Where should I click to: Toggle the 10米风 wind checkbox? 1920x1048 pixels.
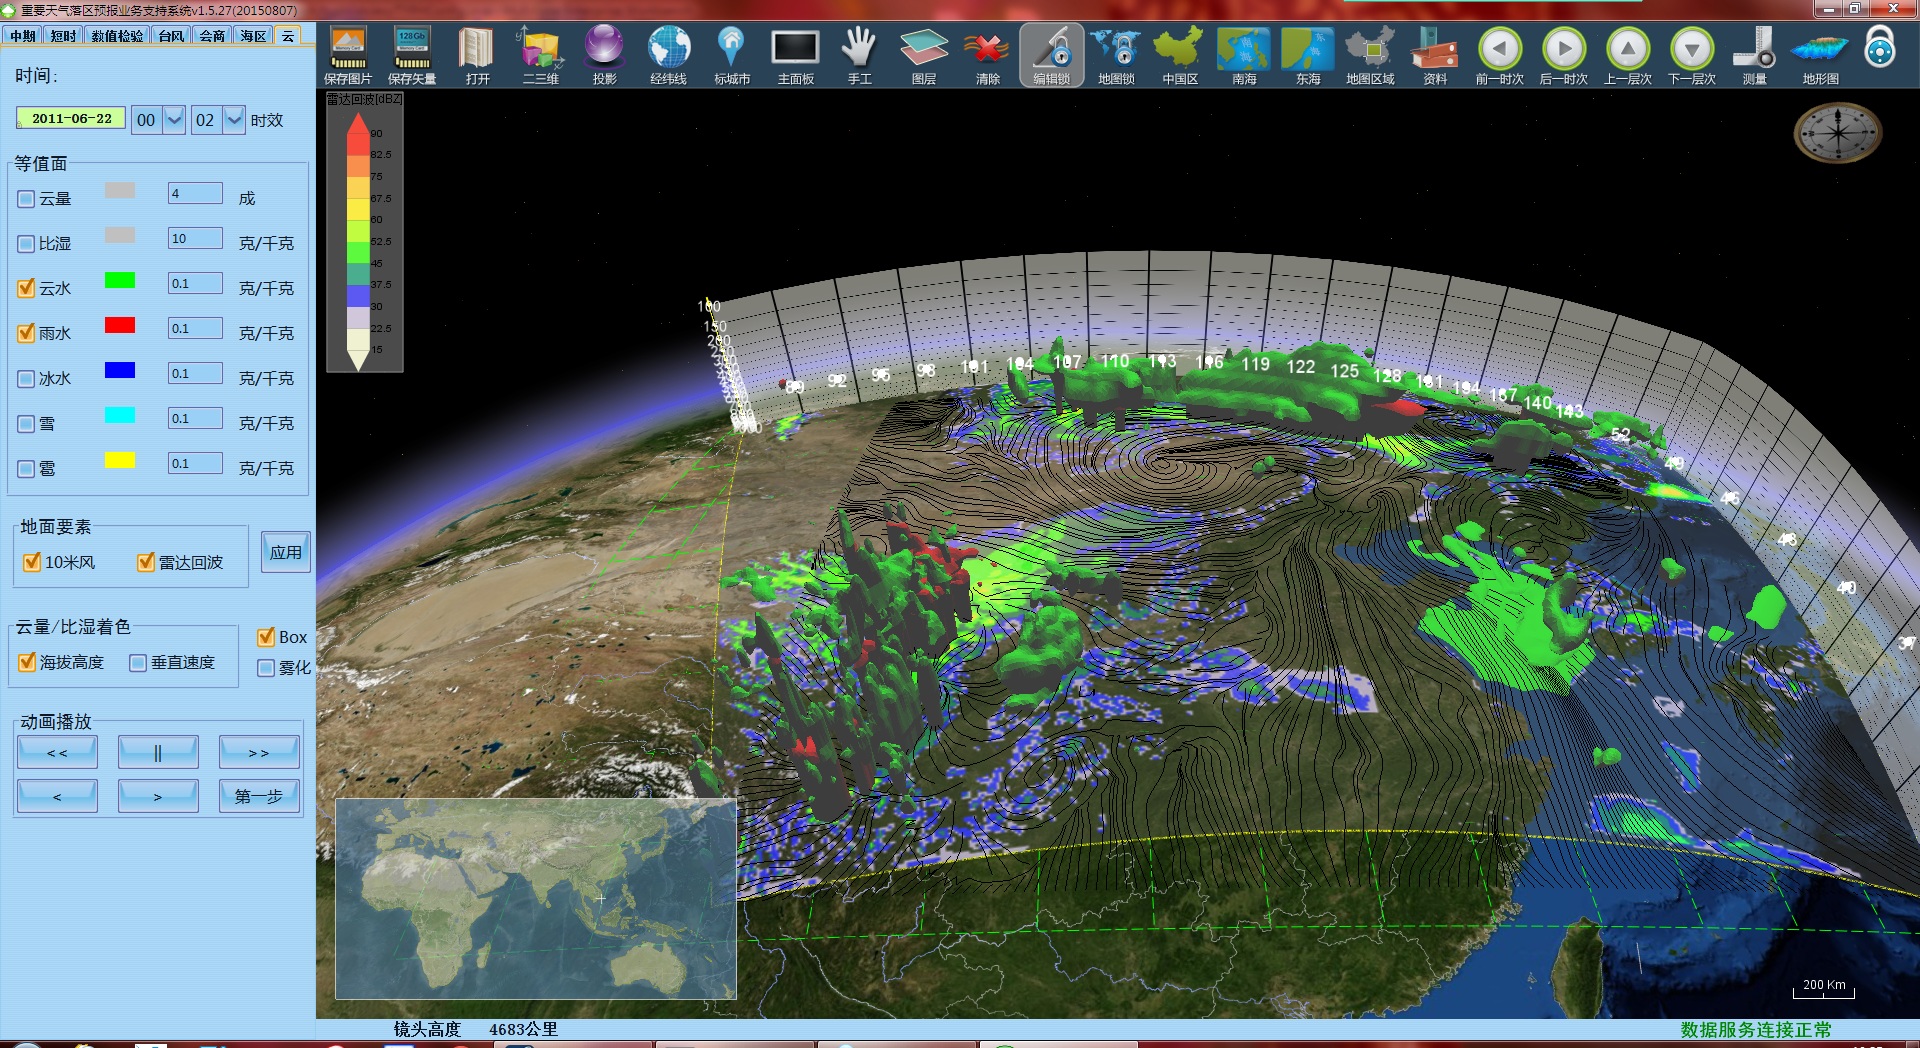click(x=32, y=562)
